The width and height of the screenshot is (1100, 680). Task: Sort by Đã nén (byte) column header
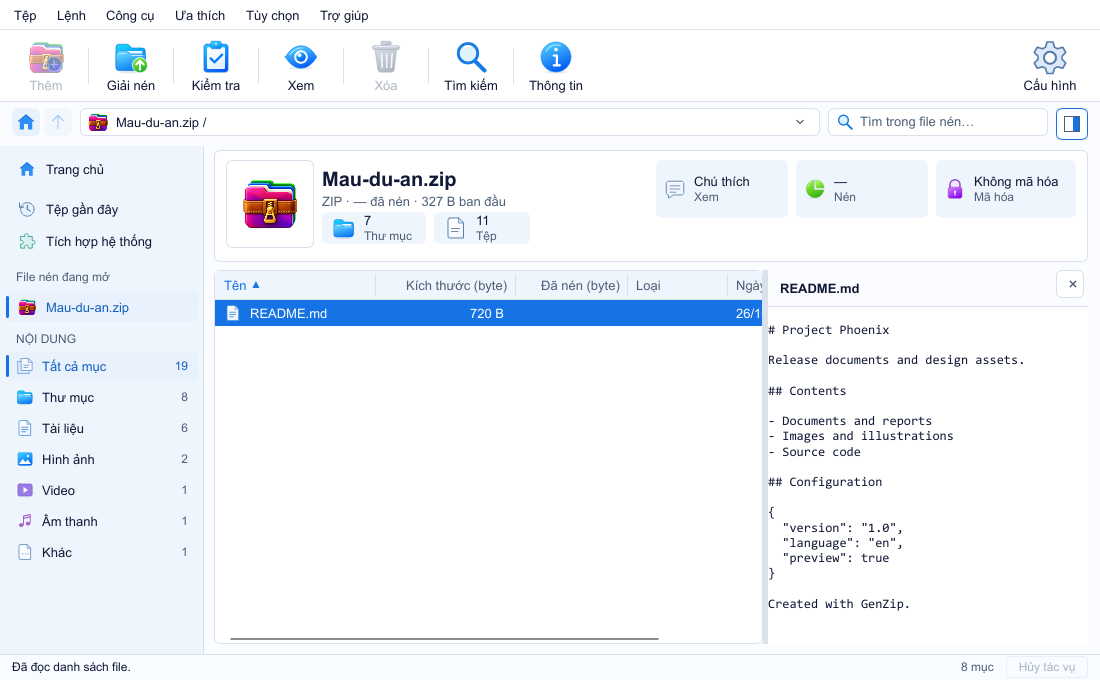[571, 286]
